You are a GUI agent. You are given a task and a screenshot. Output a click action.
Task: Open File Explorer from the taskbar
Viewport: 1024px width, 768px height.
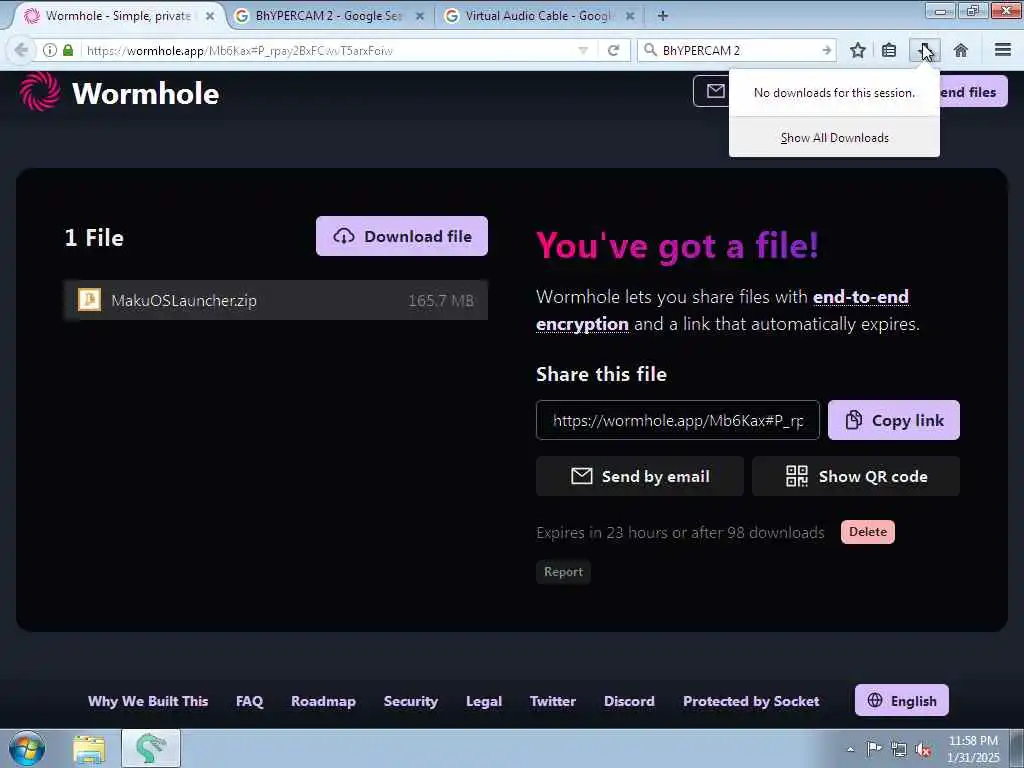tap(89, 749)
